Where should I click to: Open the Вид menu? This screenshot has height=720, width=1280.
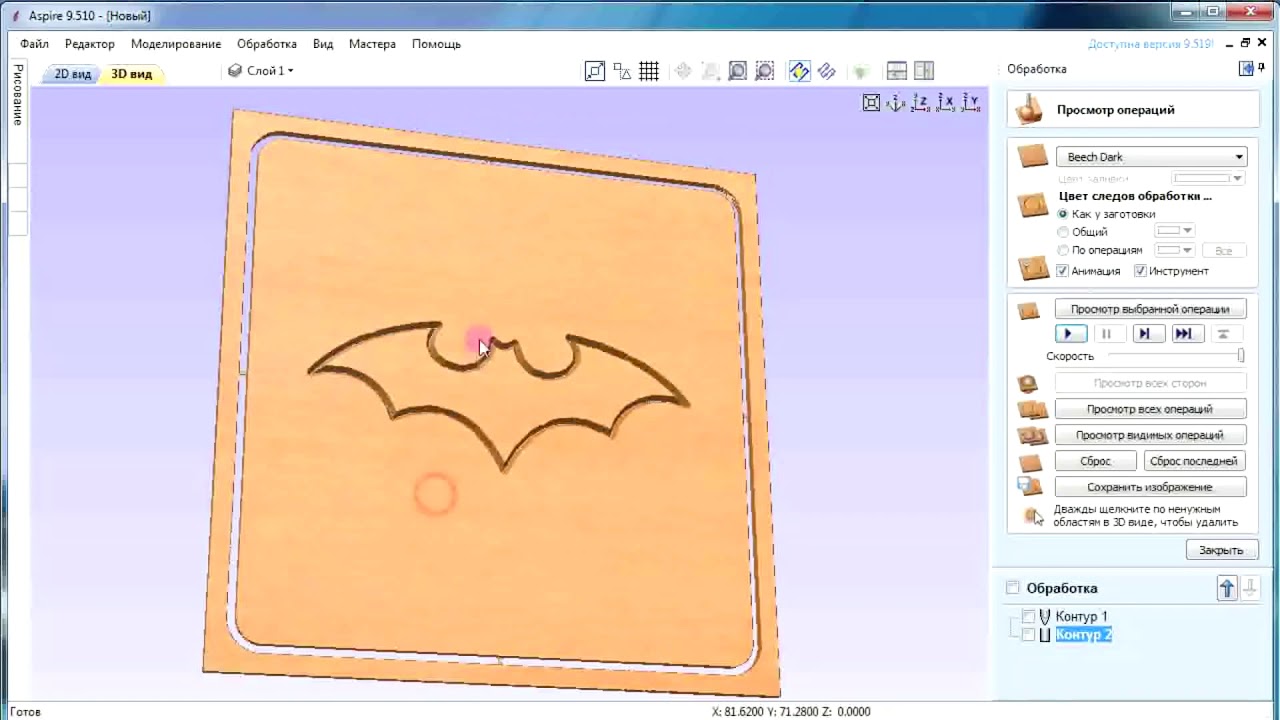323,44
